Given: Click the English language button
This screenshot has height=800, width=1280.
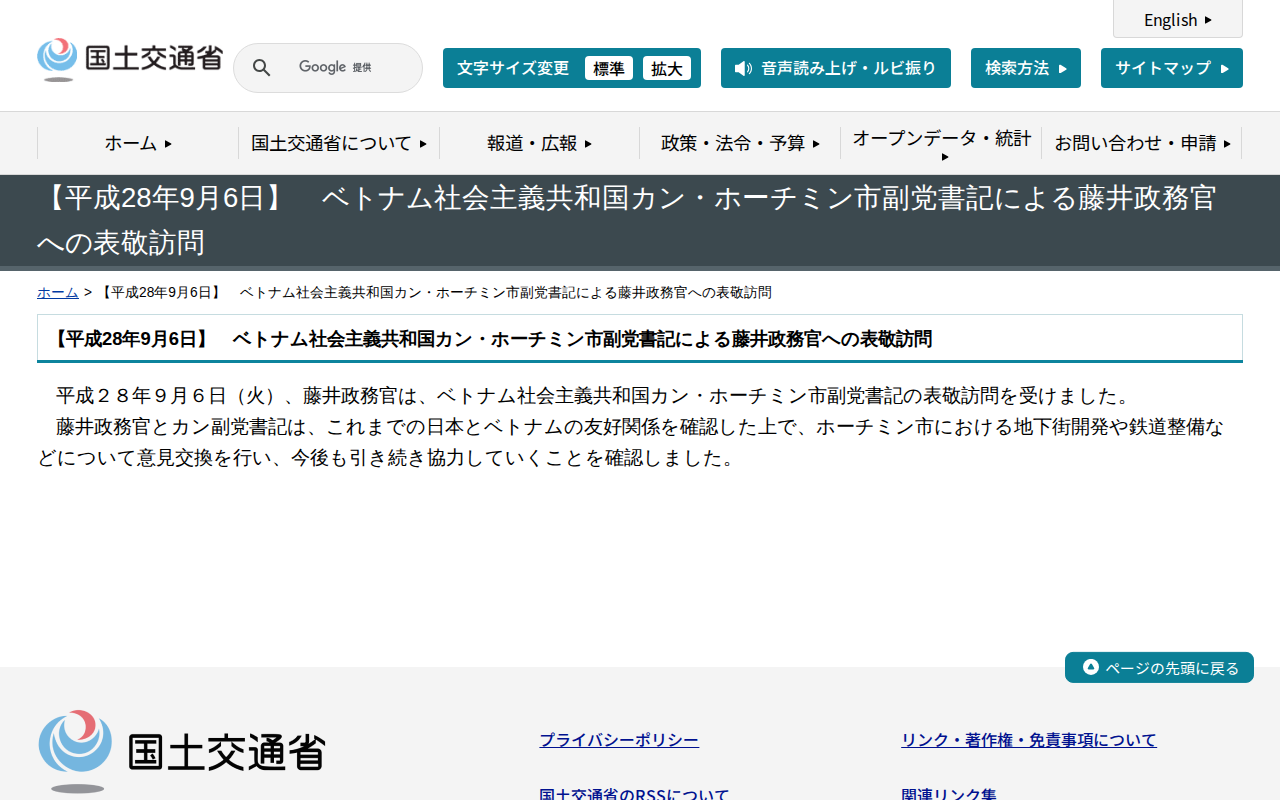Looking at the screenshot, I should 1177,19.
